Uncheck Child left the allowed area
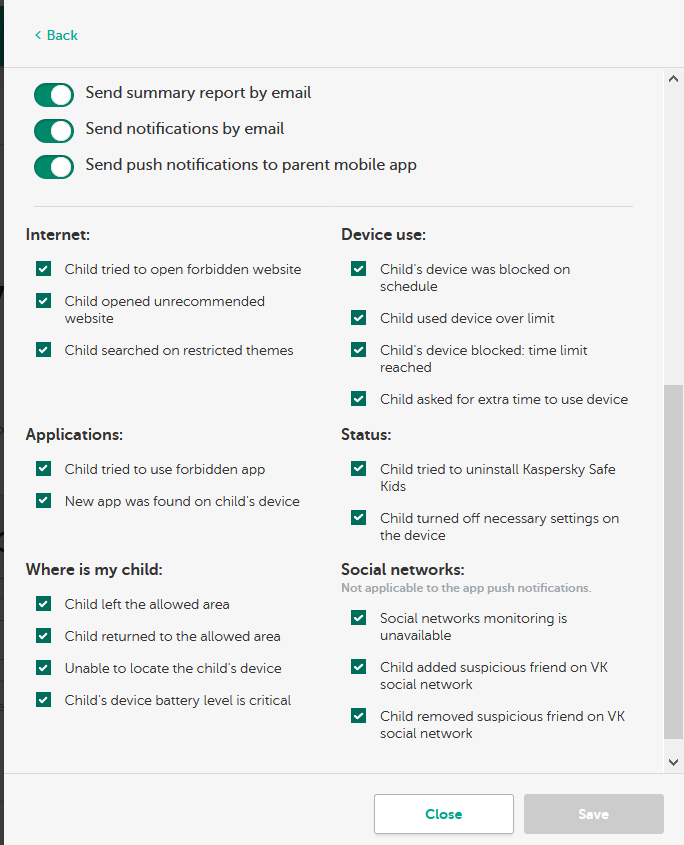 (x=43, y=604)
